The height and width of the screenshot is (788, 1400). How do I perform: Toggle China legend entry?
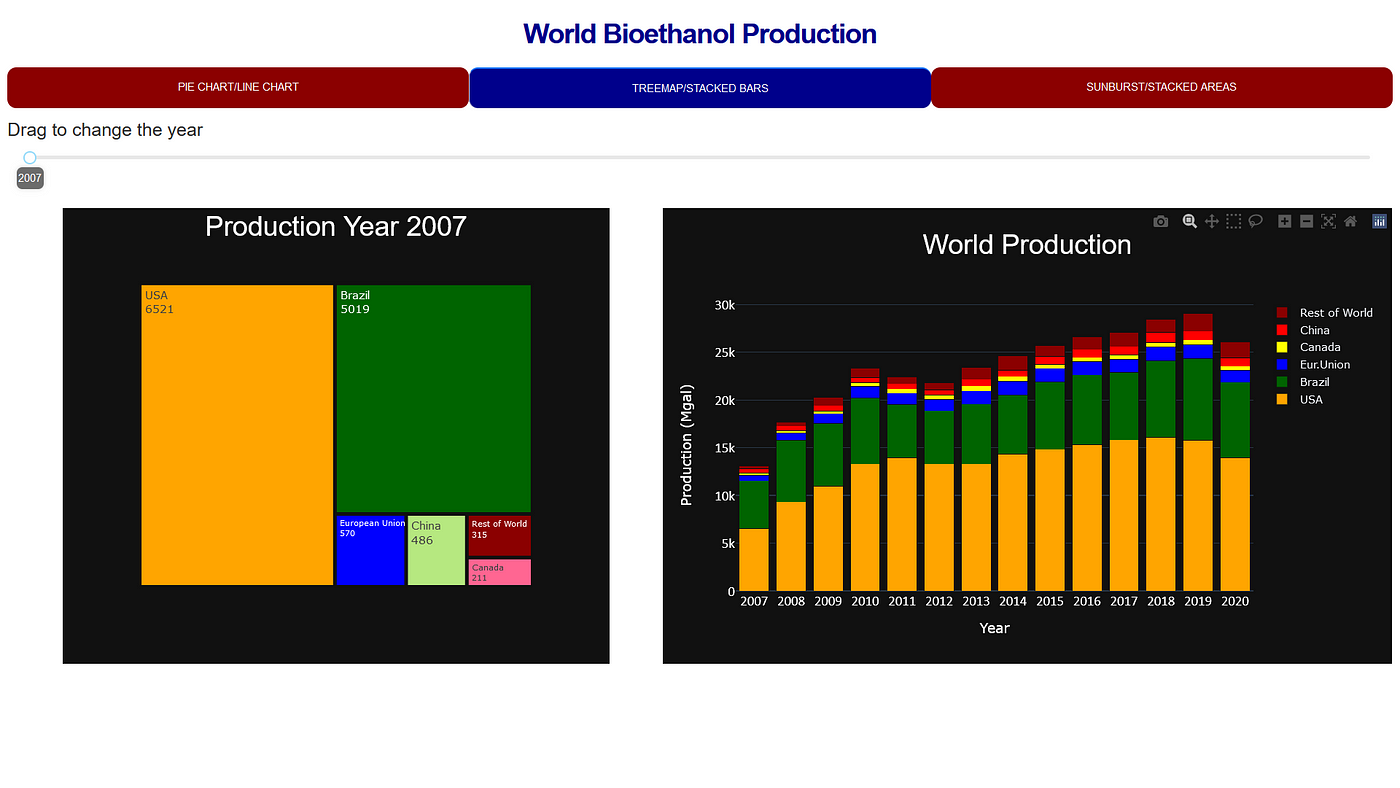coord(1302,330)
